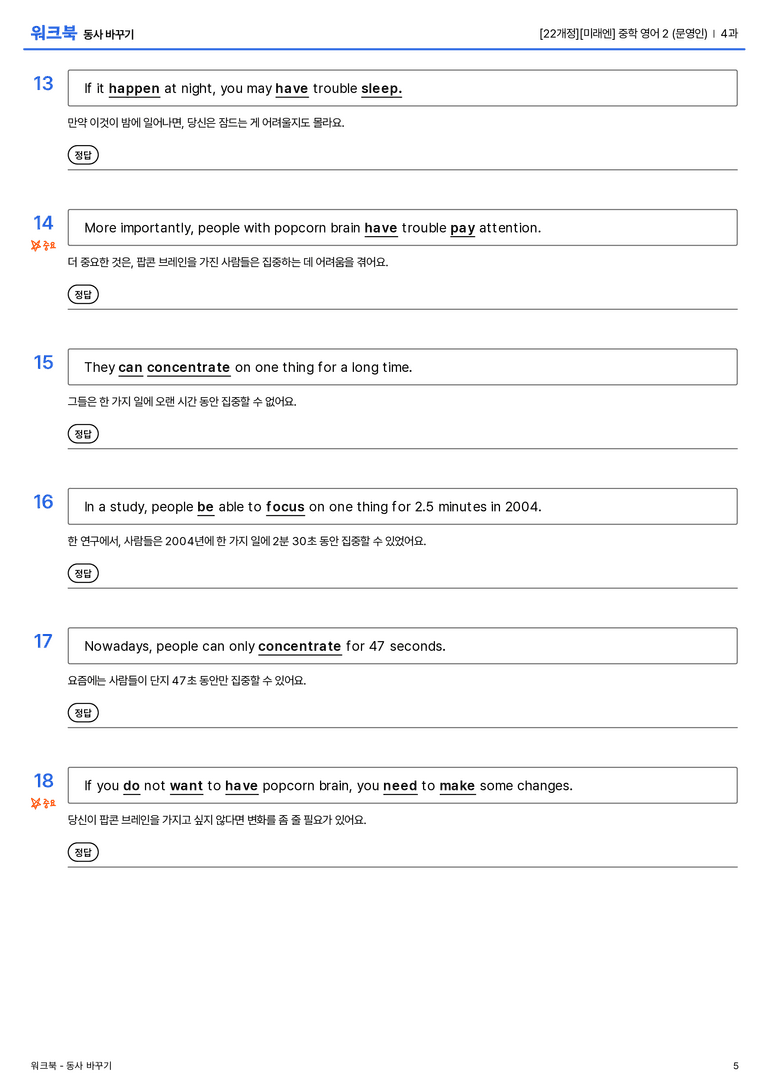Click the question number 15
The image size is (768, 1087).
(43, 362)
